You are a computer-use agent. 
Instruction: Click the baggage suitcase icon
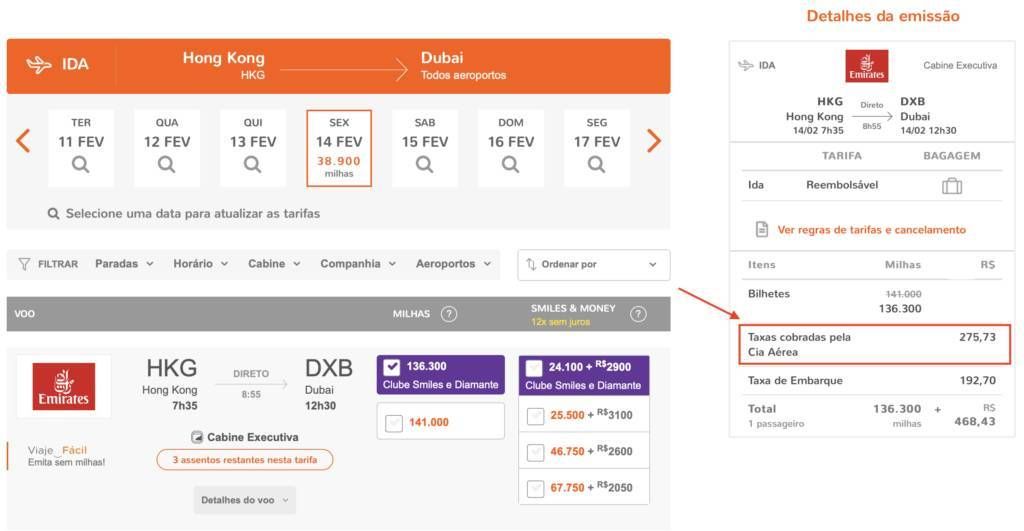[952, 186]
